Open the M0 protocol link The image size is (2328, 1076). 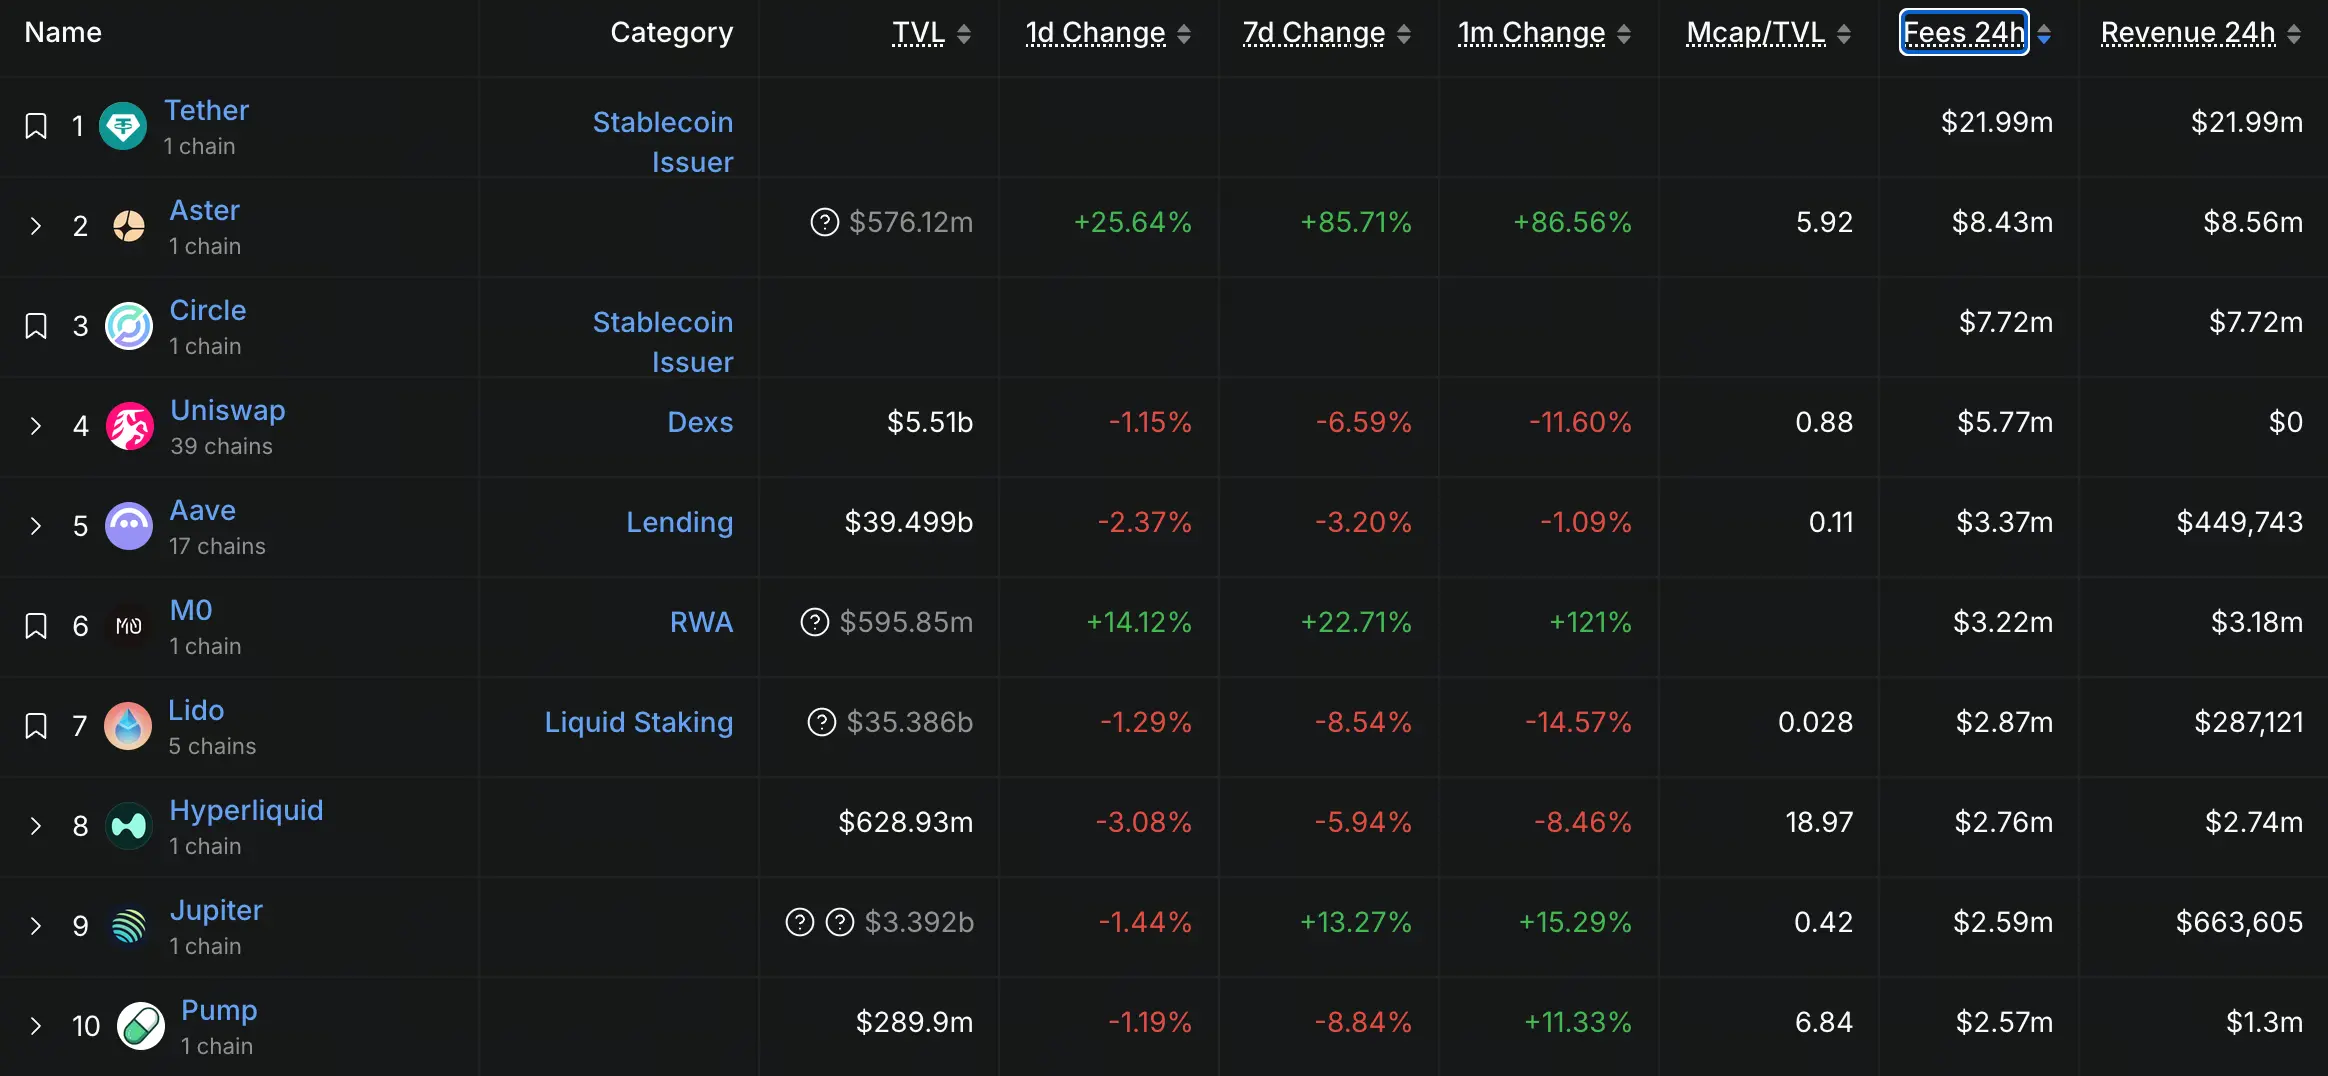pyautogui.click(x=191, y=610)
